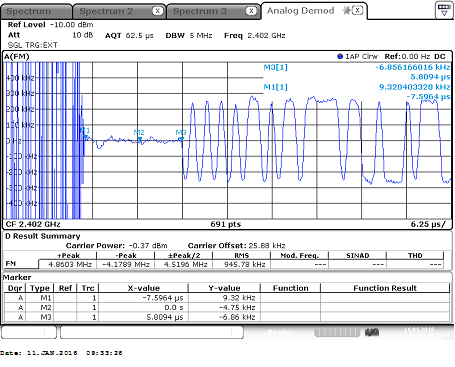Click the THD column header
This screenshot has width=455, height=367.
click(x=415, y=256)
